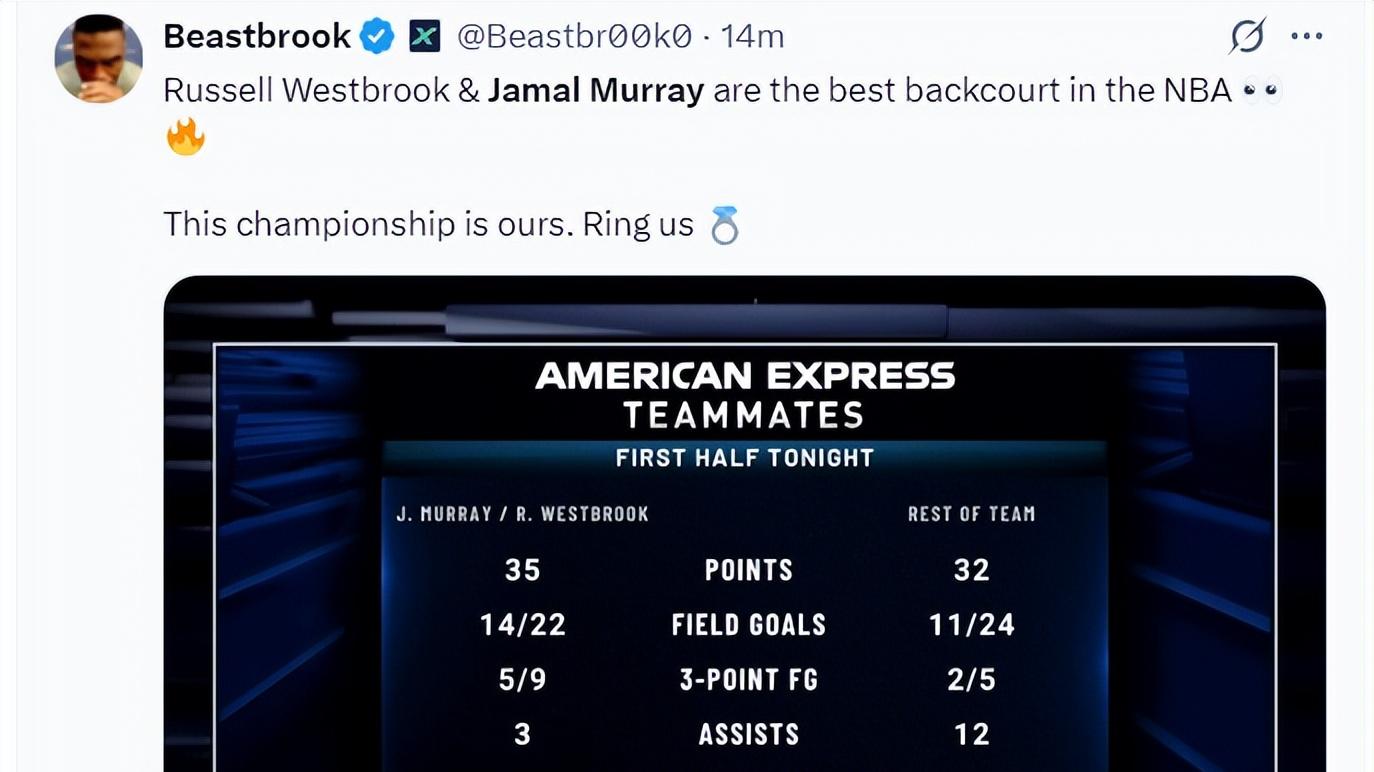Click the Grok slashed-circle icon
The image size is (1374, 772).
click(x=1247, y=37)
